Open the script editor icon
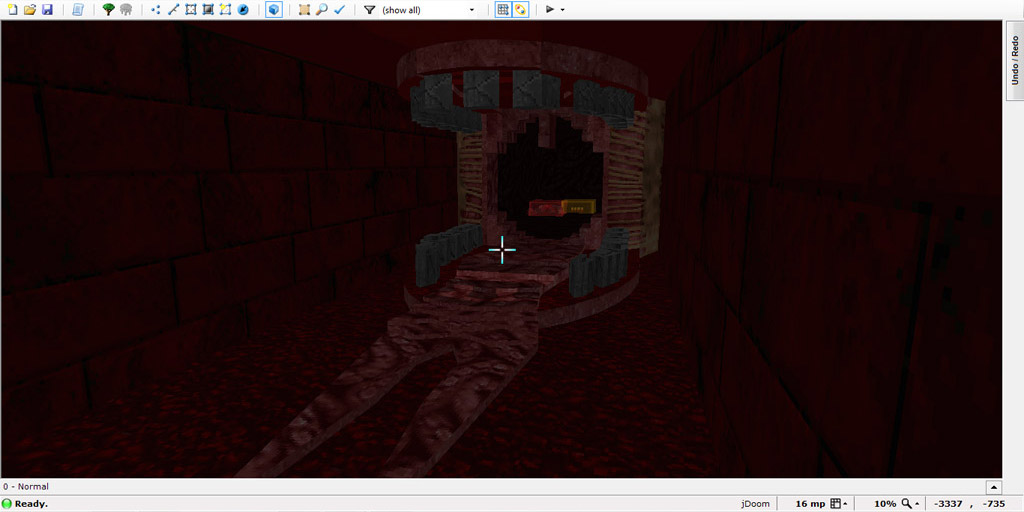Image resolution: width=1024 pixels, height=512 pixels. pos(78,10)
